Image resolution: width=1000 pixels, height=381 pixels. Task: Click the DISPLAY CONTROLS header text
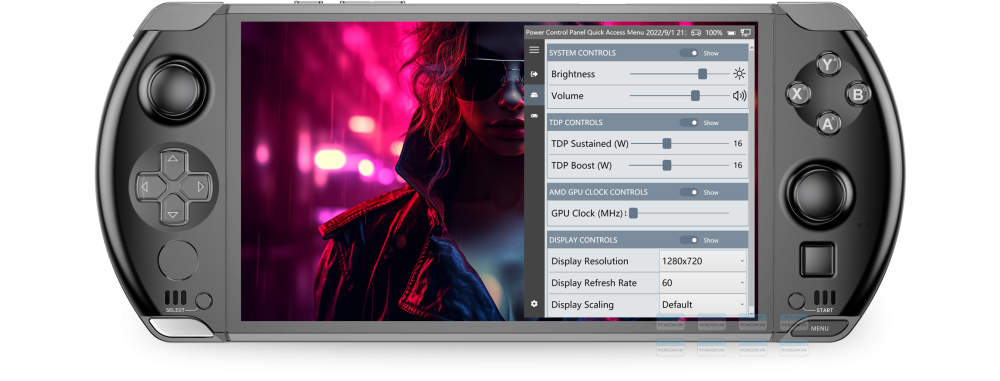[583, 240]
